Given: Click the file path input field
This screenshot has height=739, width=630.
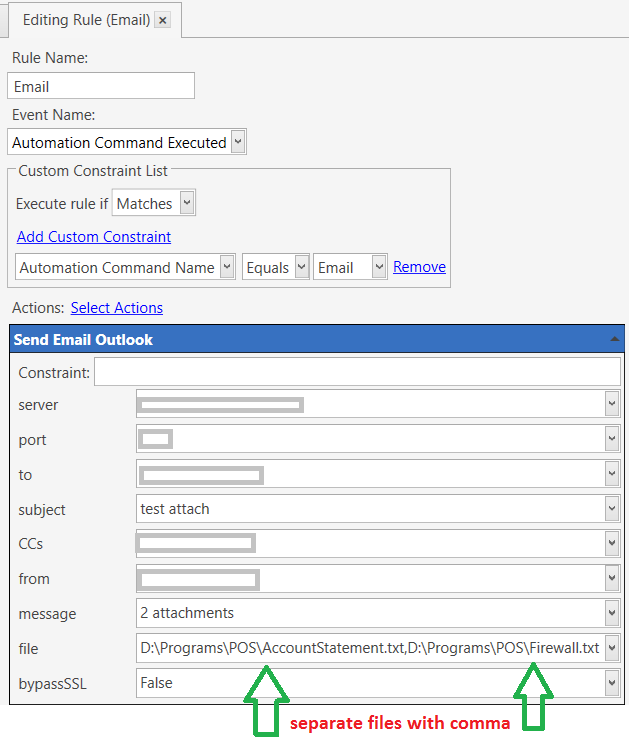Looking at the screenshot, I should tap(370, 649).
